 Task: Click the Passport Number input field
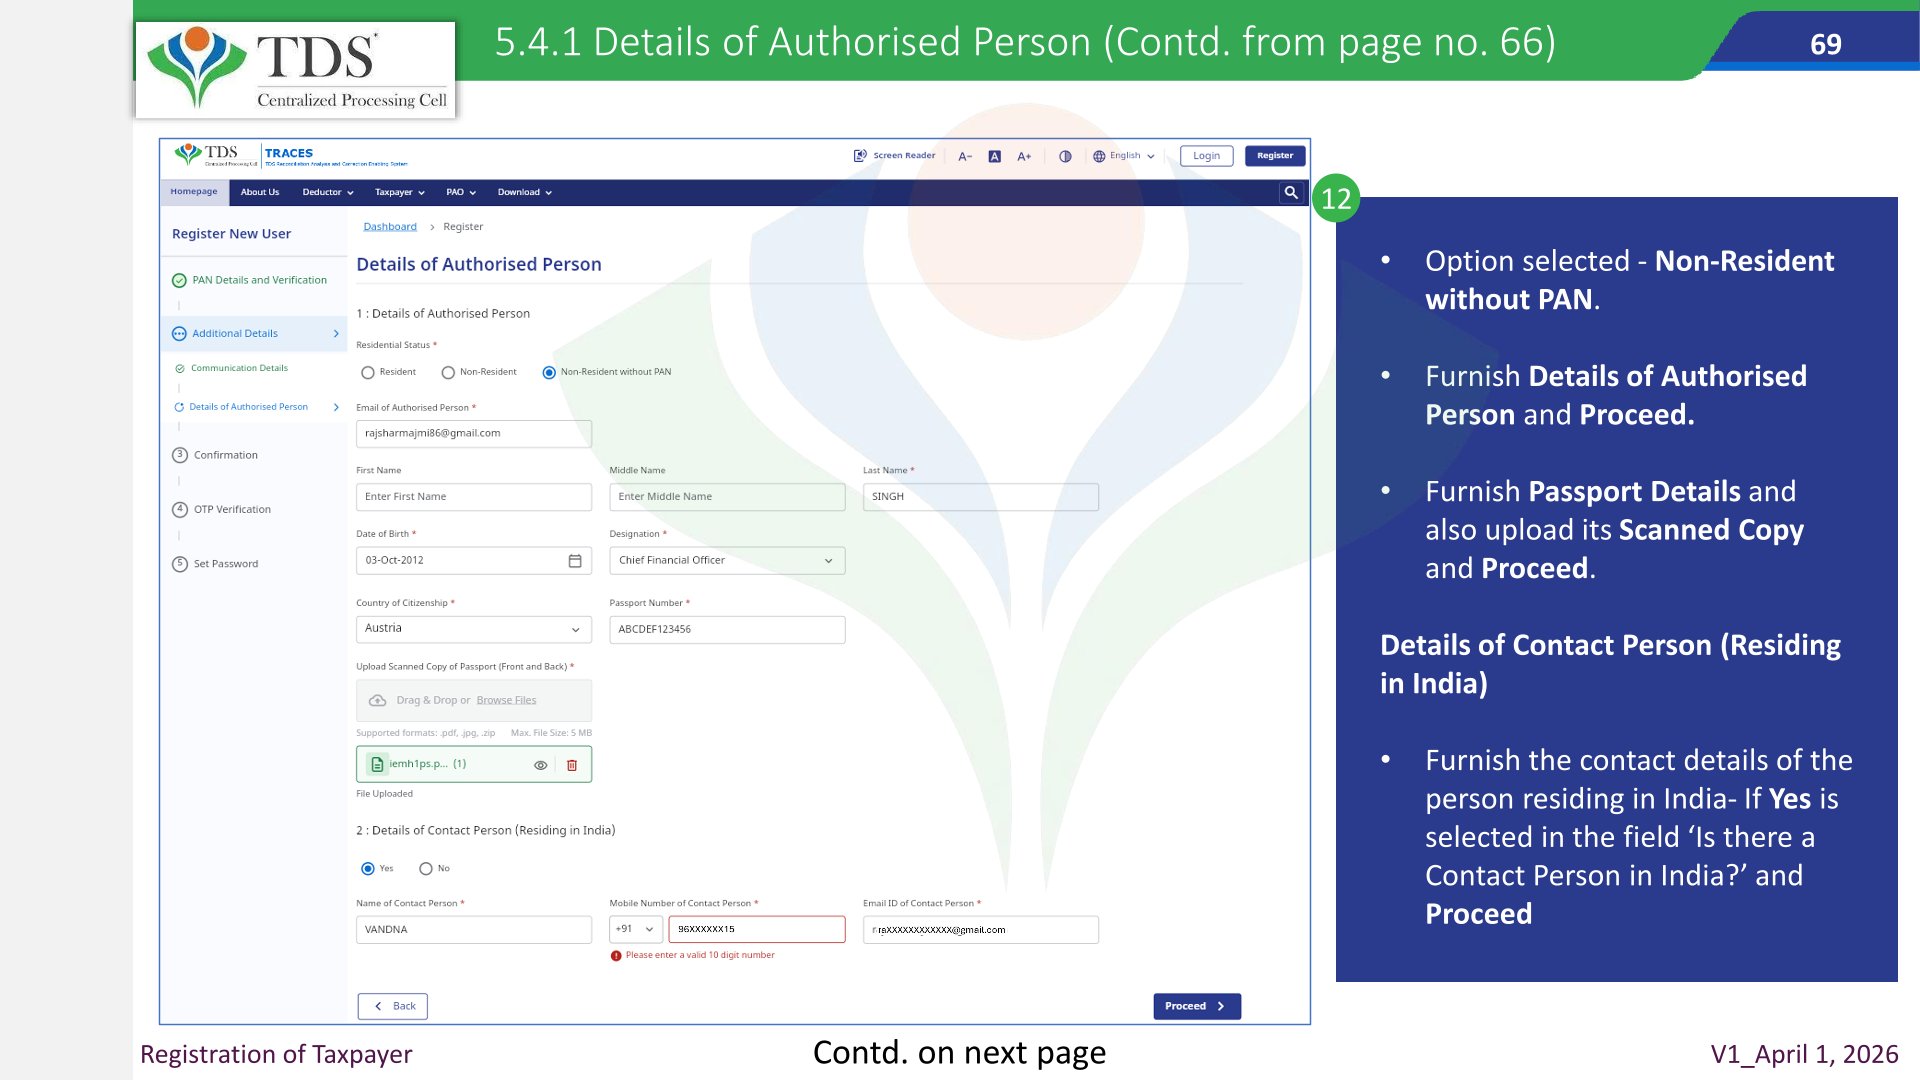[727, 630]
